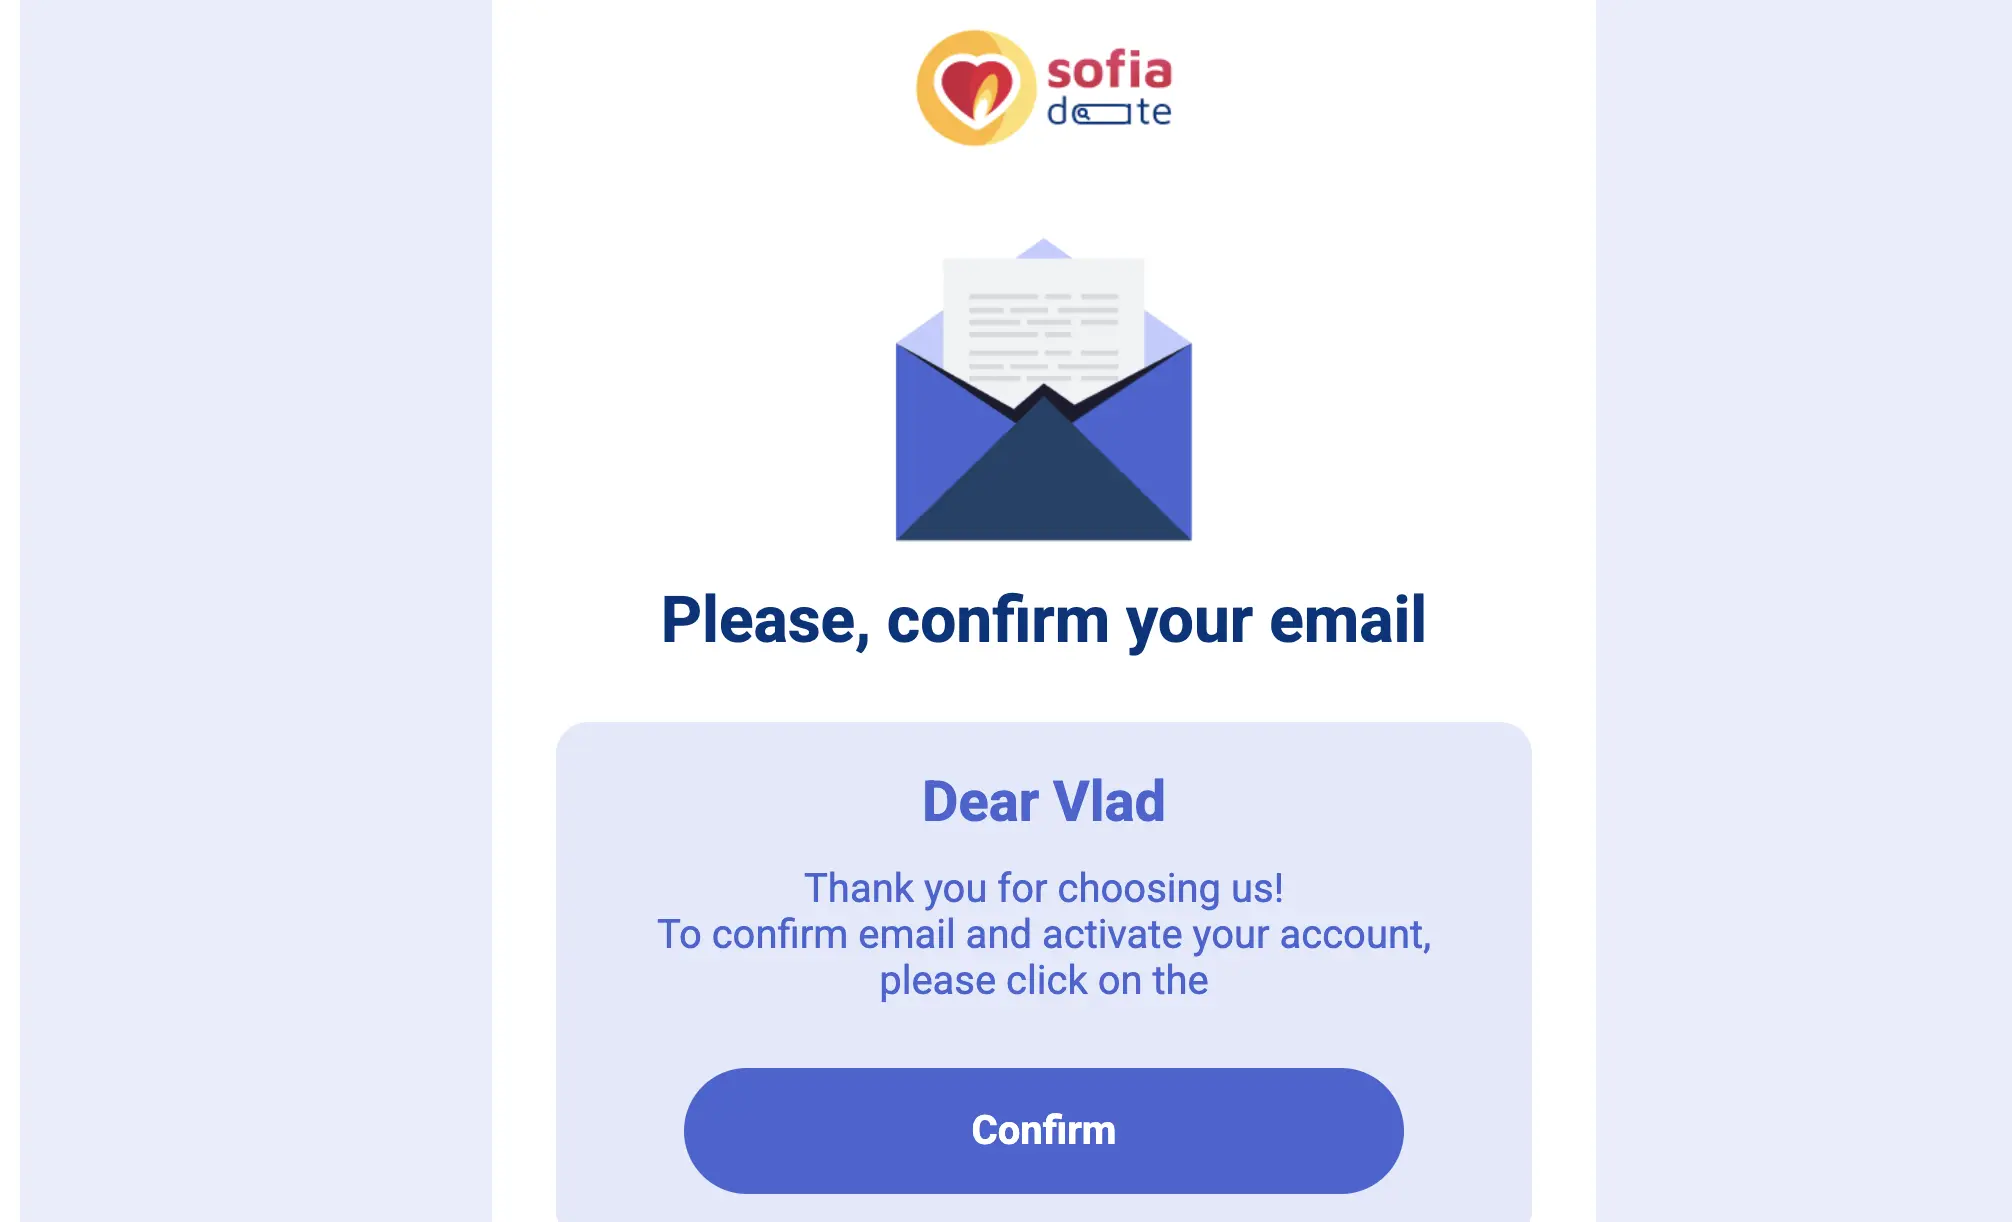Click the red "sofia" wordmark
2012x1222 pixels.
(x=1109, y=70)
